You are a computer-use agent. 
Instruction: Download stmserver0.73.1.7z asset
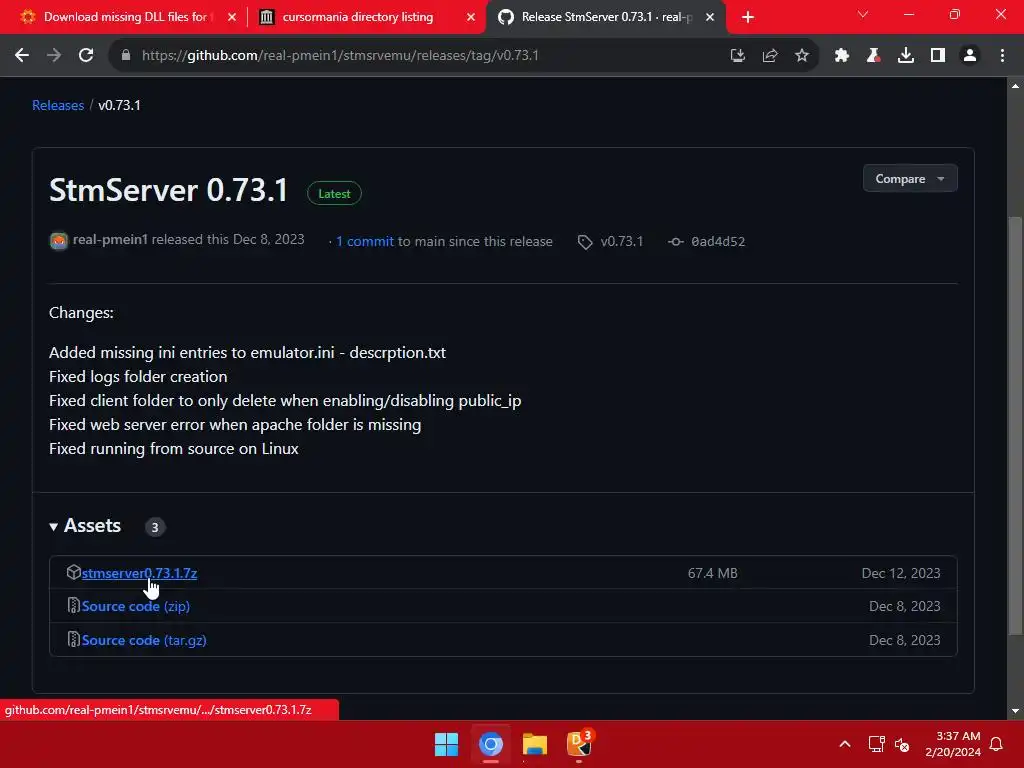click(x=139, y=573)
